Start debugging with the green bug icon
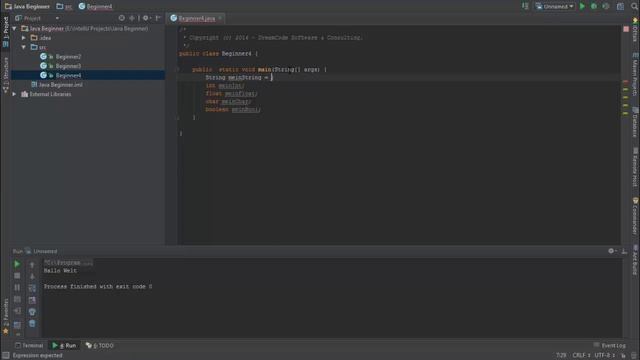This screenshot has width=640, height=360. 594,6
